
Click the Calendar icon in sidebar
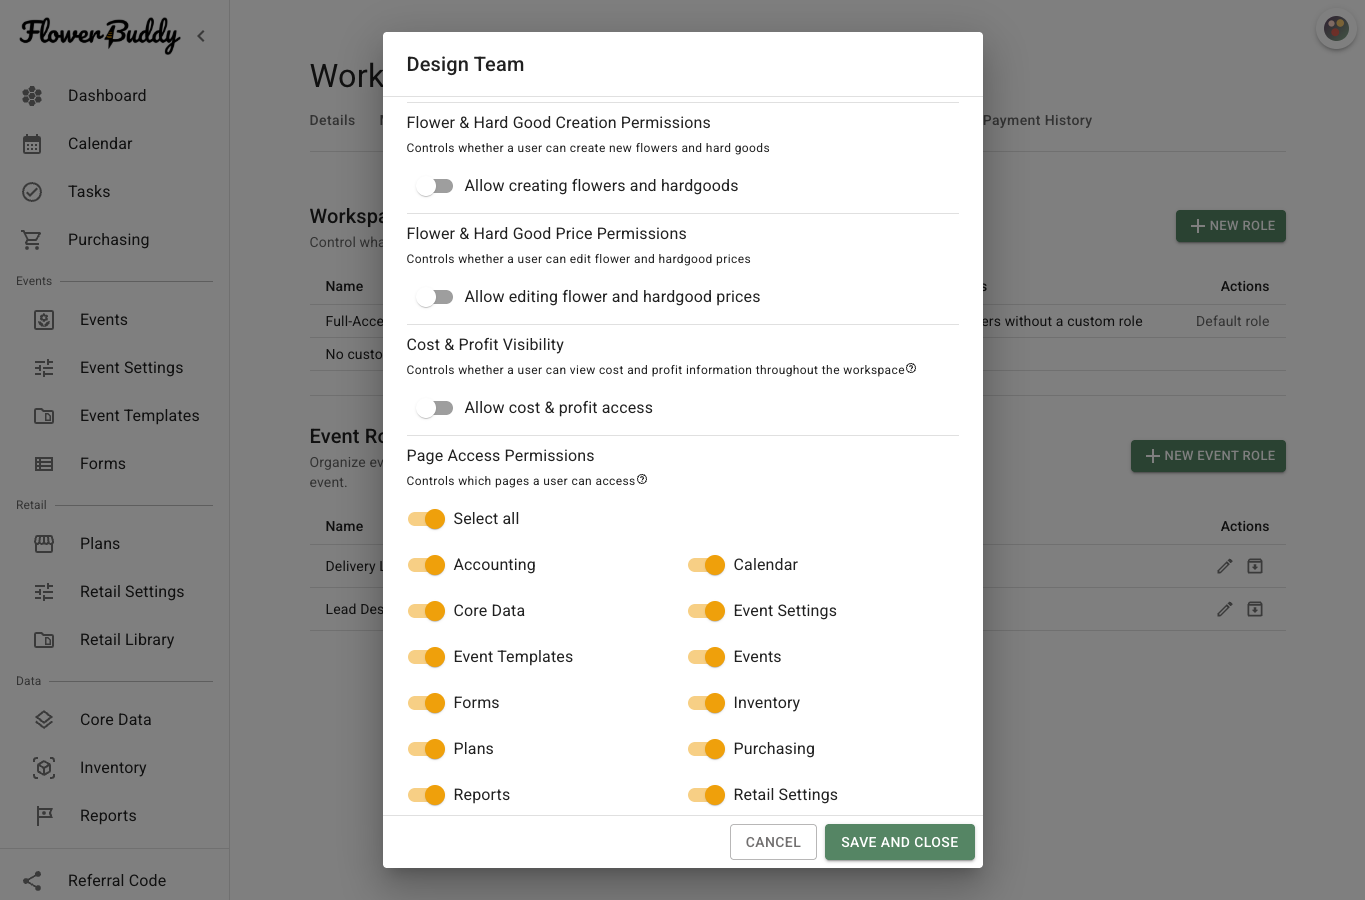pyautogui.click(x=32, y=144)
